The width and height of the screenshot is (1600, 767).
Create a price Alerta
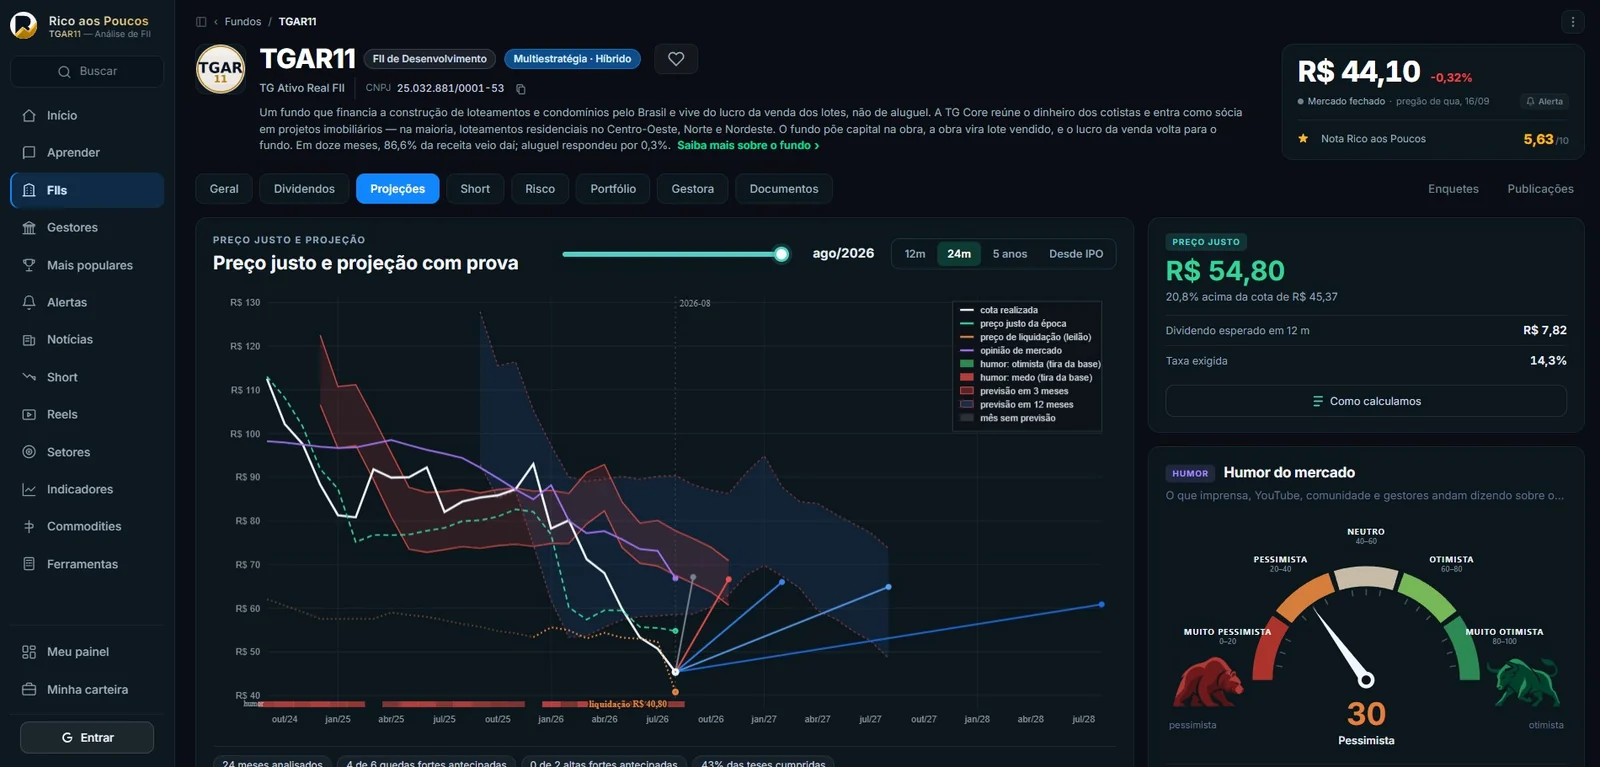click(1545, 101)
